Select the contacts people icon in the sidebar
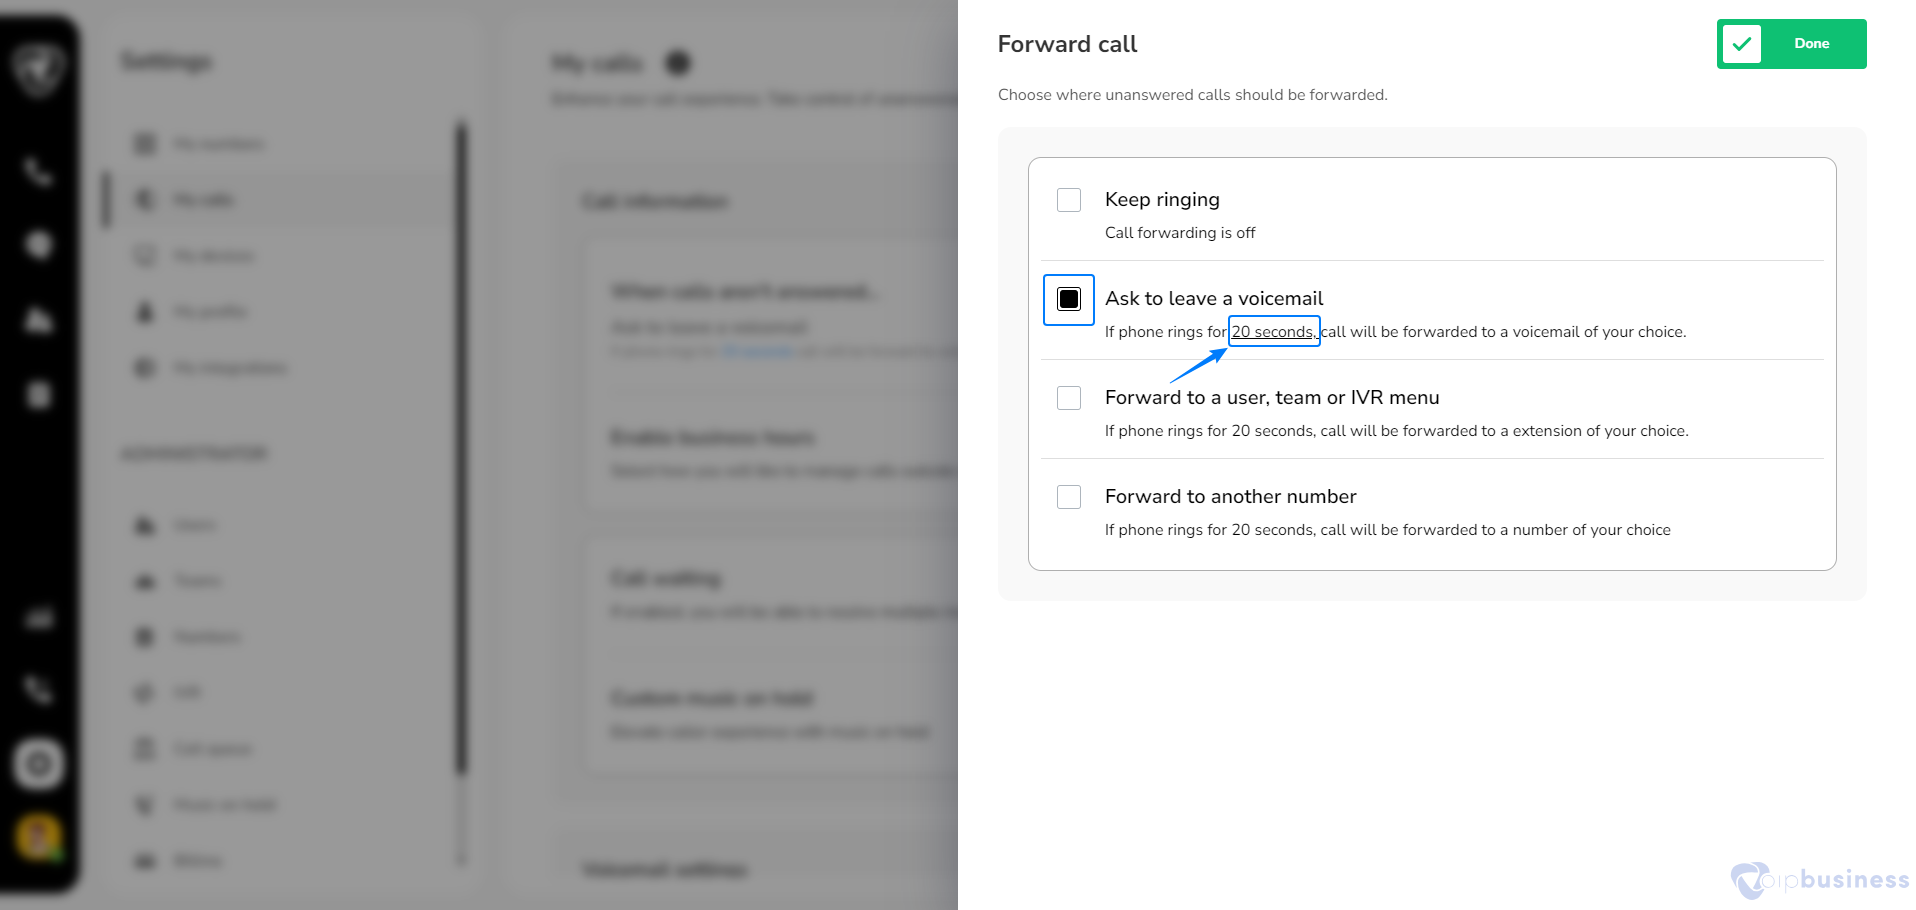 tap(38, 320)
